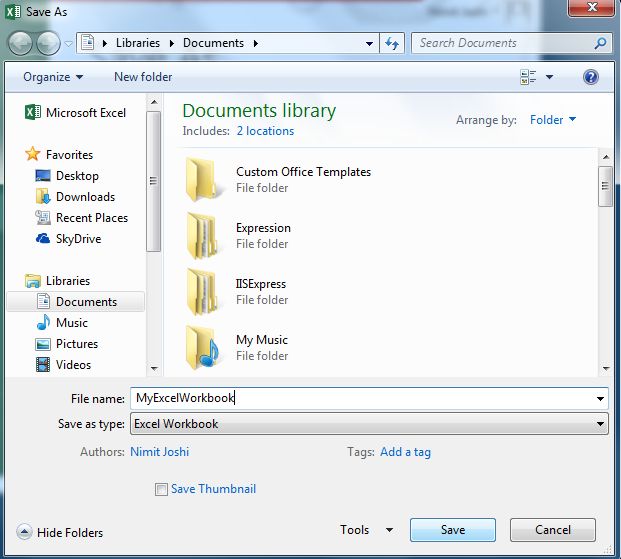Click the 2 locations link
Viewport: 621px width, 559px height.
(265, 131)
